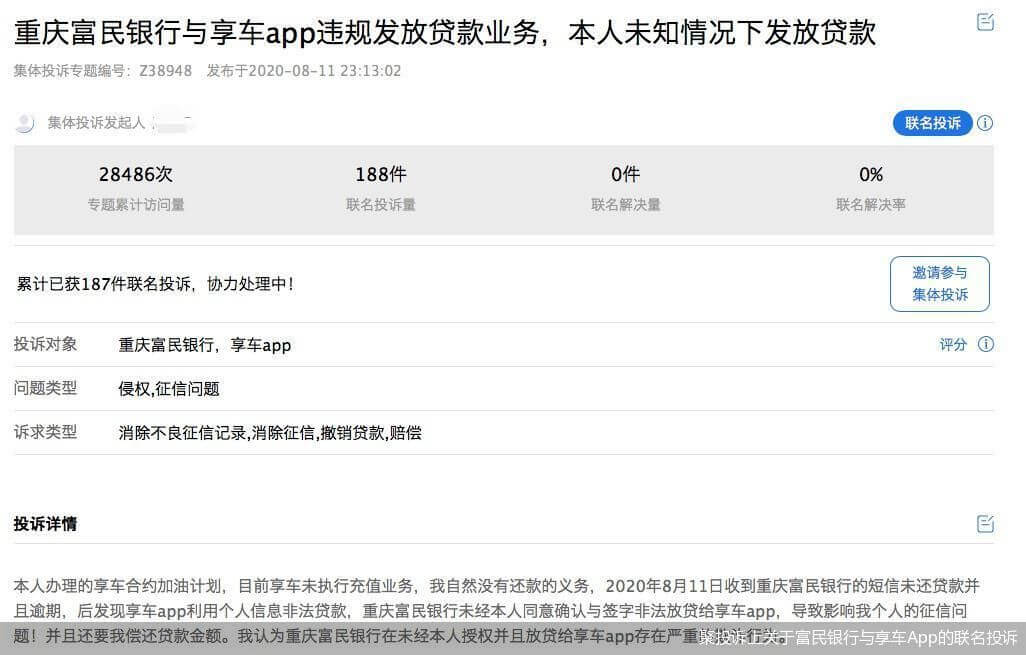Open the info icon next to 评分

coord(985,344)
